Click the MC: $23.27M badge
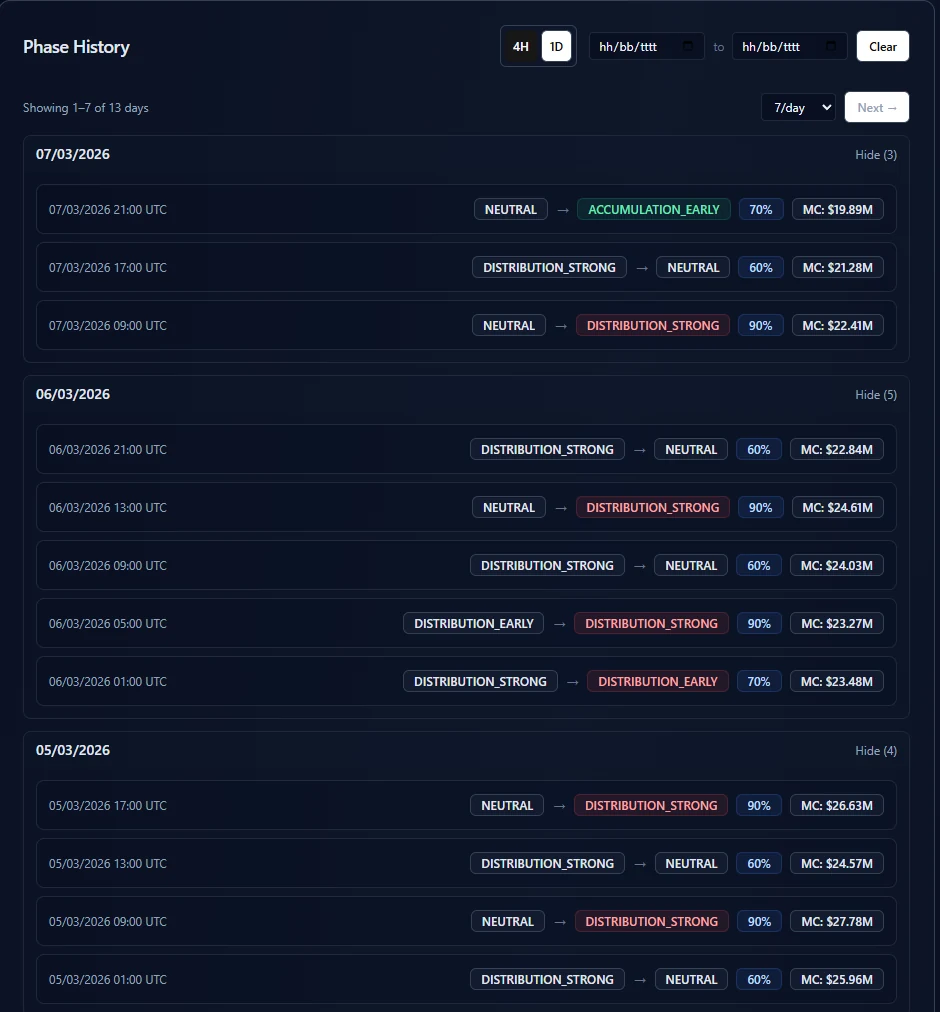This screenshot has width=940, height=1012. pos(837,624)
